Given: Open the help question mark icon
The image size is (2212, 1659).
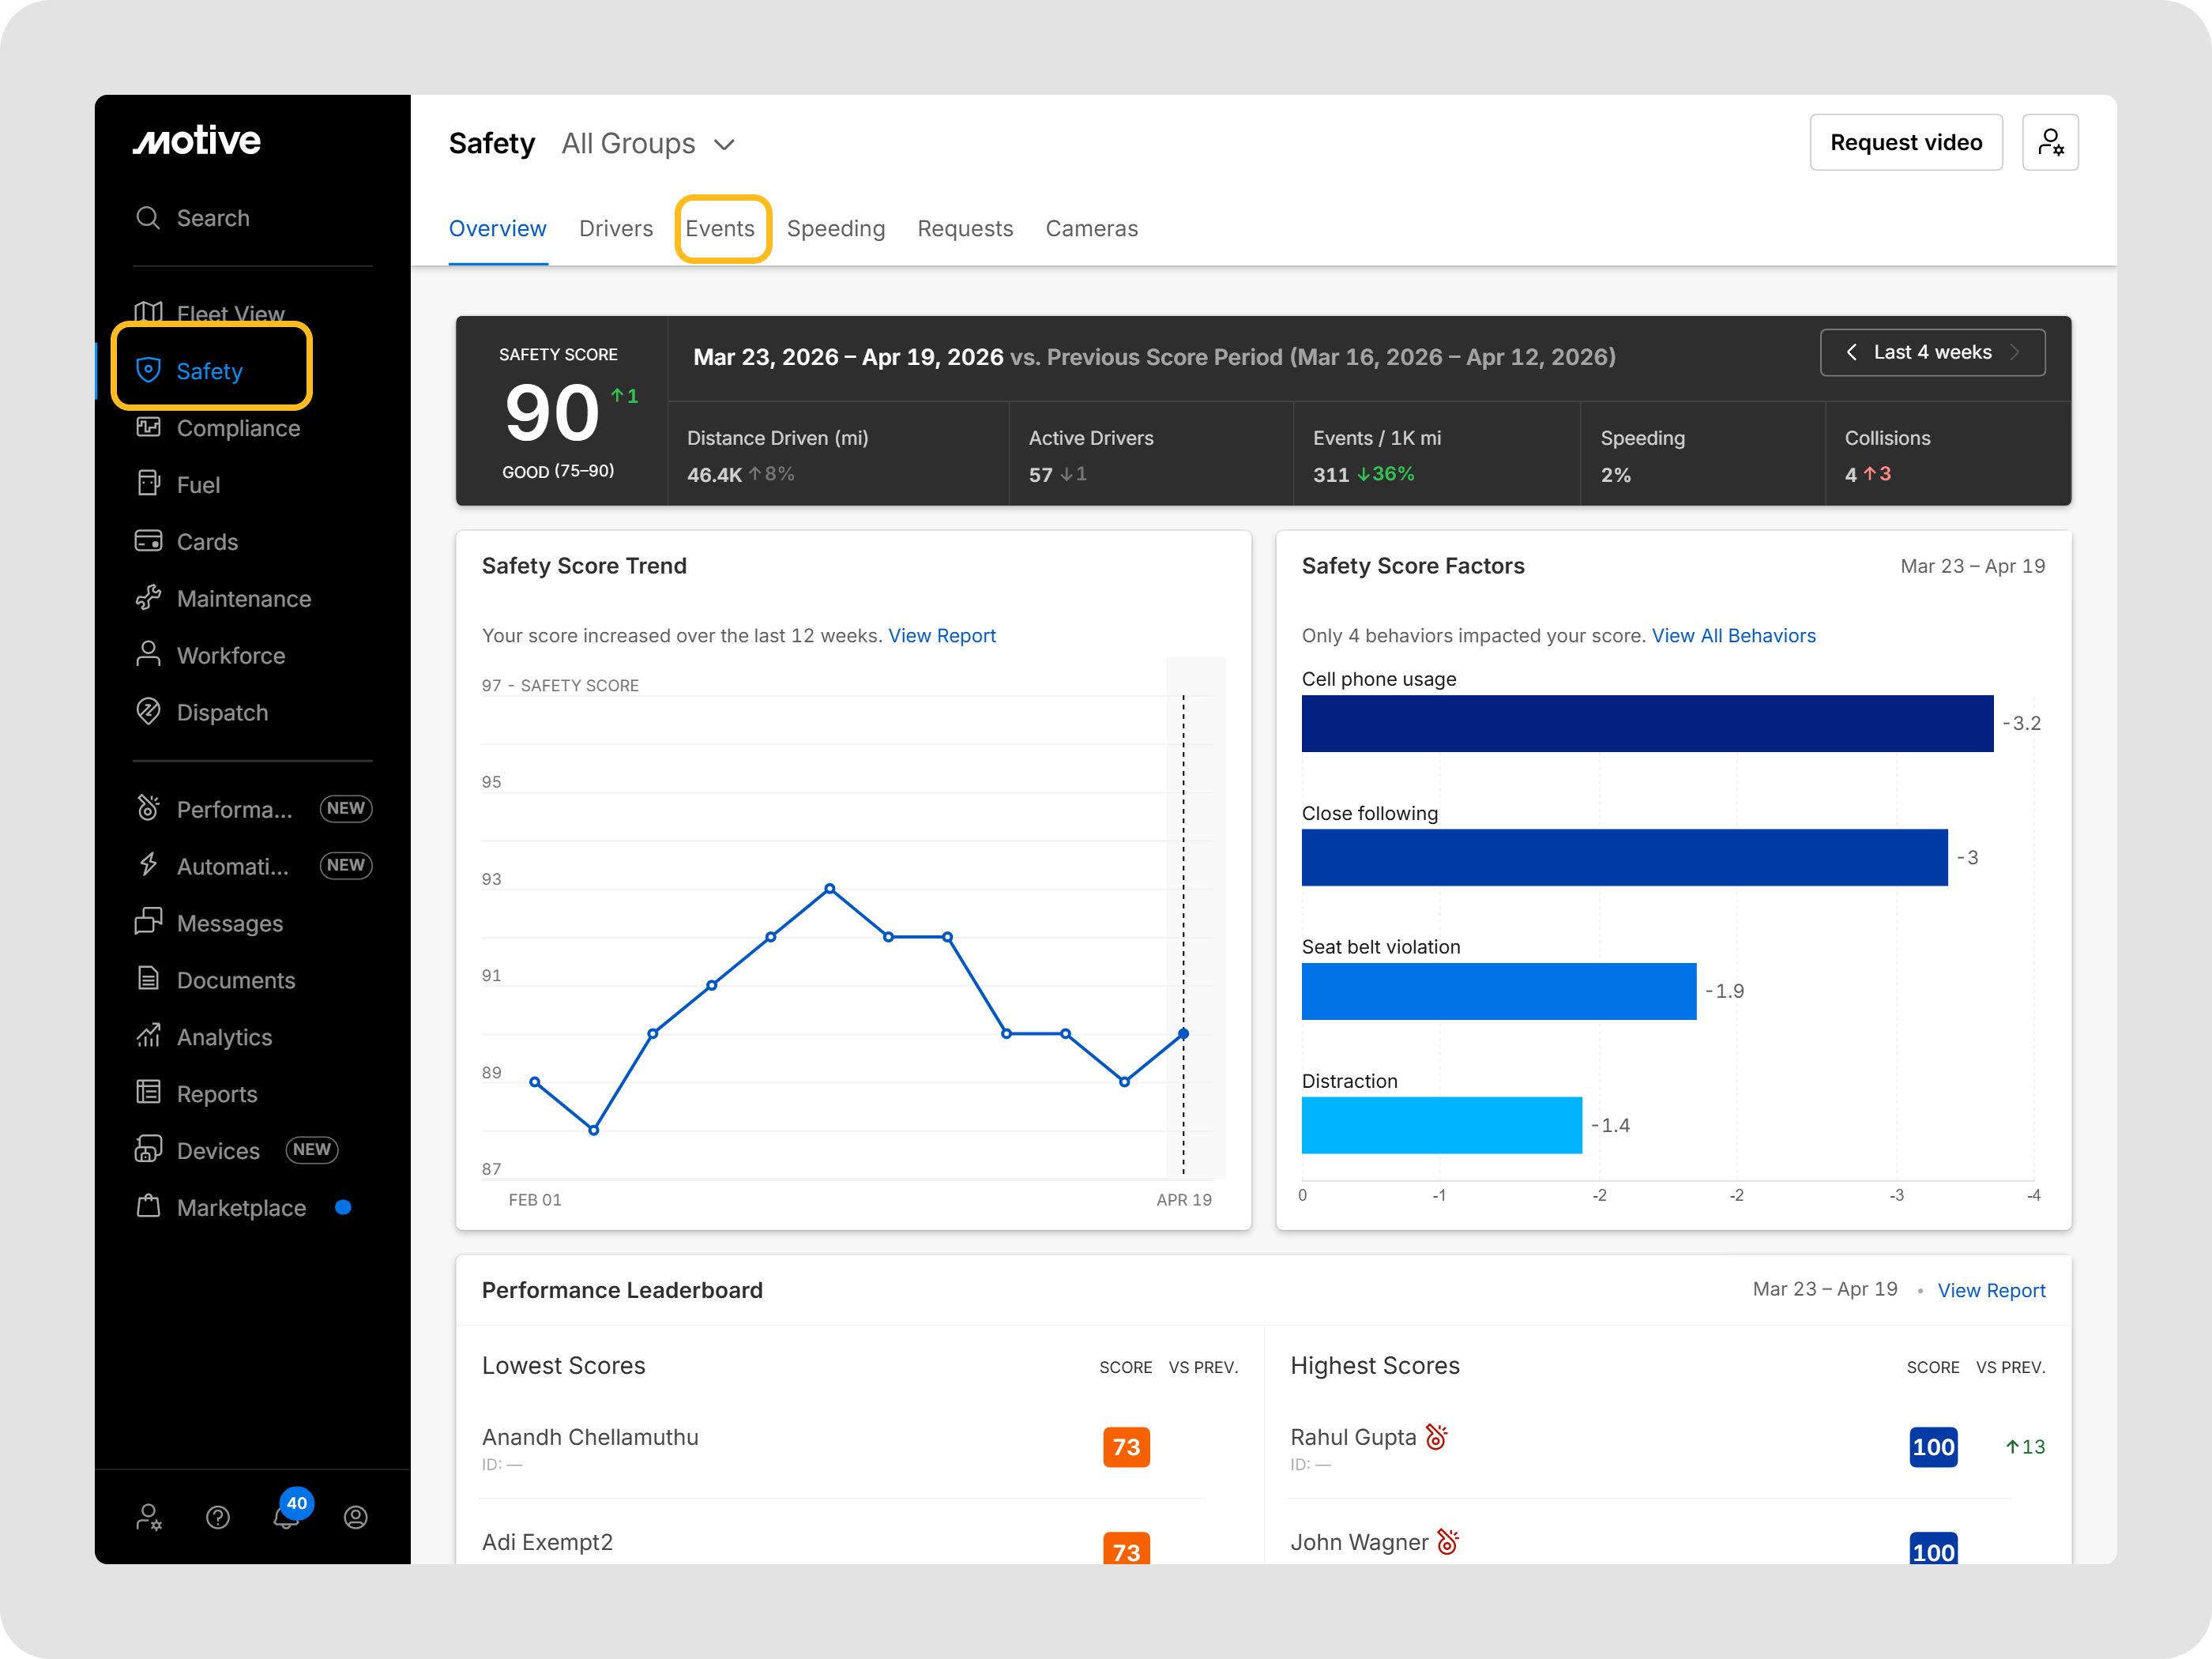Looking at the screenshot, I should pos(218,1518).
